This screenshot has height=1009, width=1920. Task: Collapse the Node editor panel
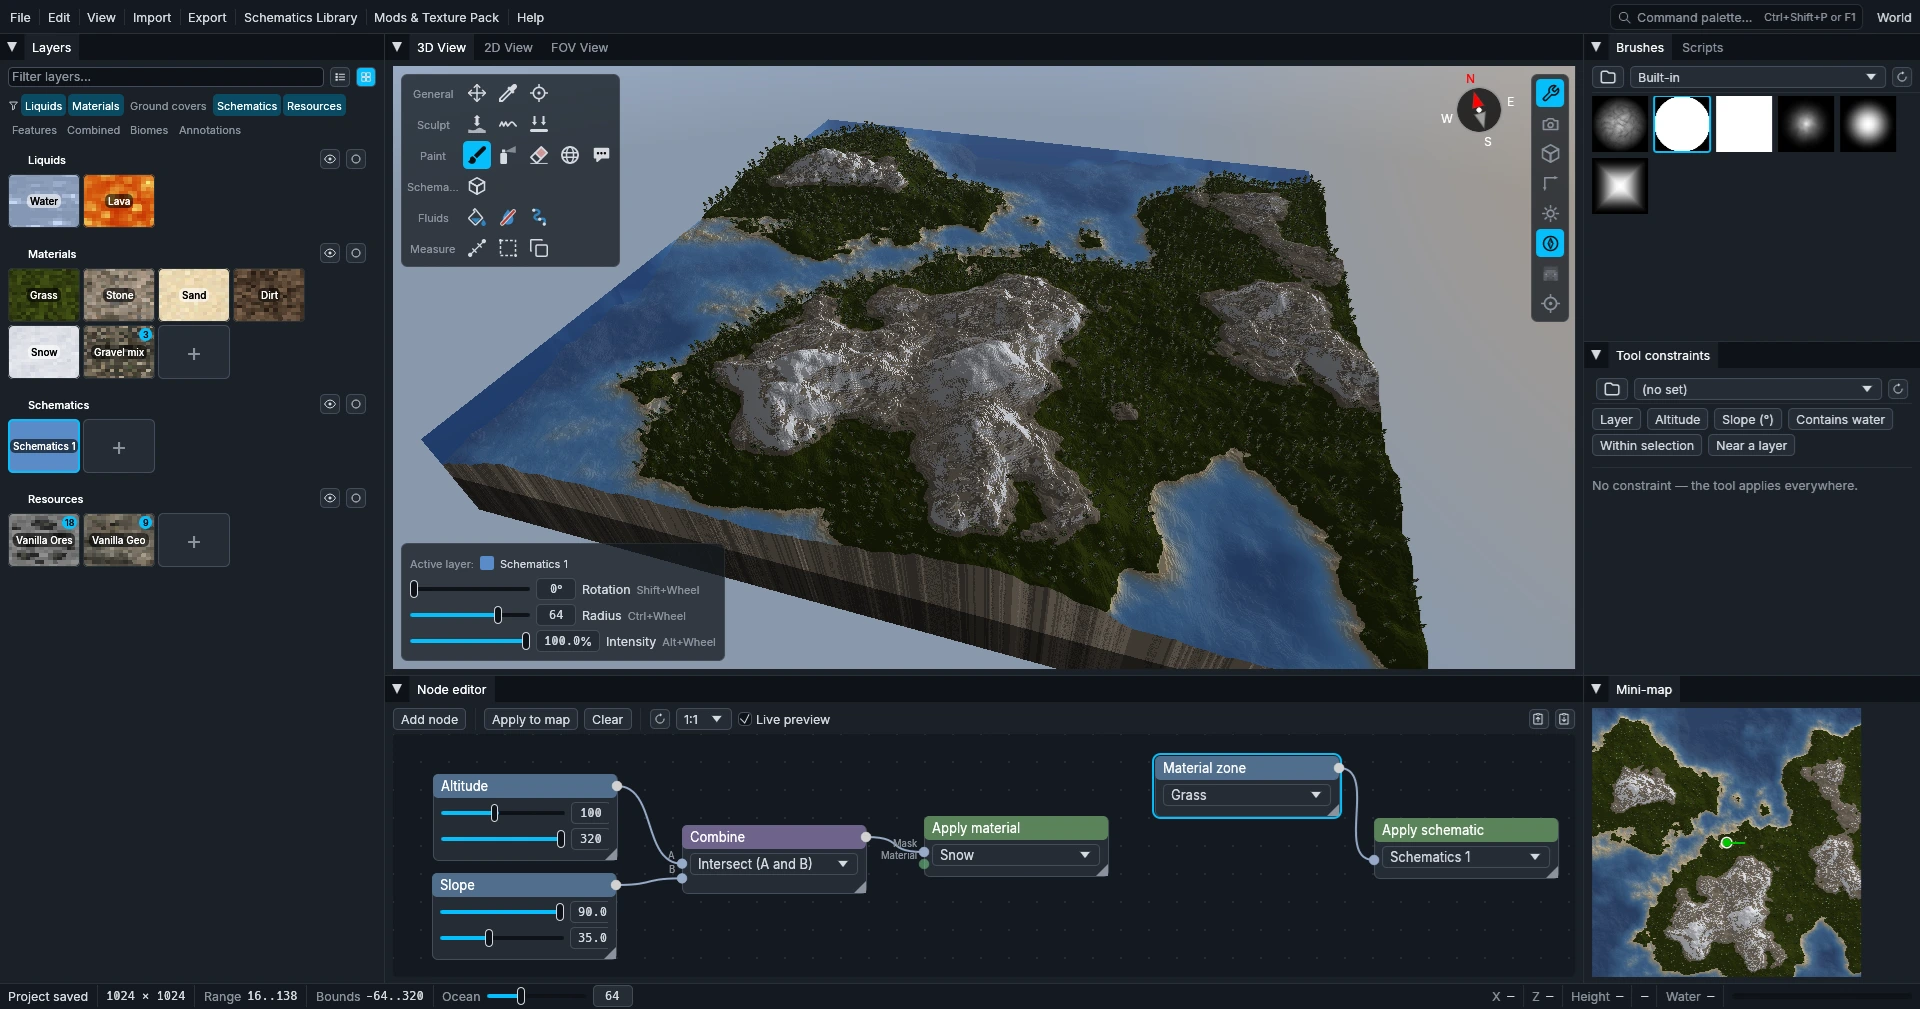[x=397, y=689]
